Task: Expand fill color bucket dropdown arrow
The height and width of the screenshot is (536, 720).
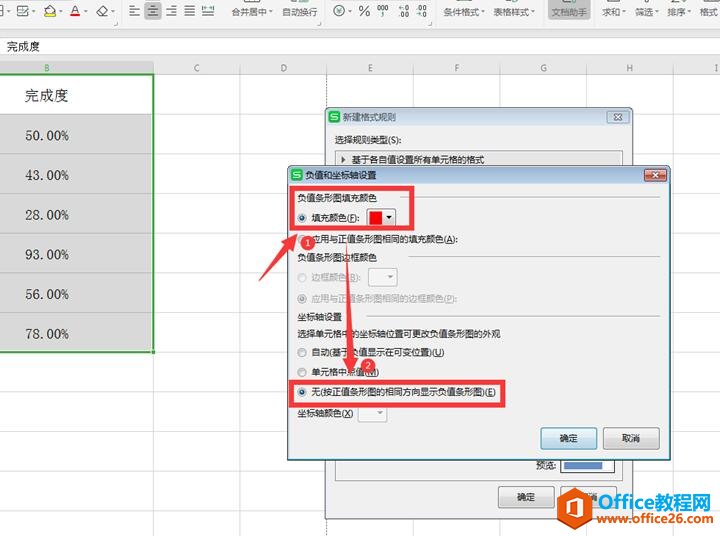Action: [61, 11]
